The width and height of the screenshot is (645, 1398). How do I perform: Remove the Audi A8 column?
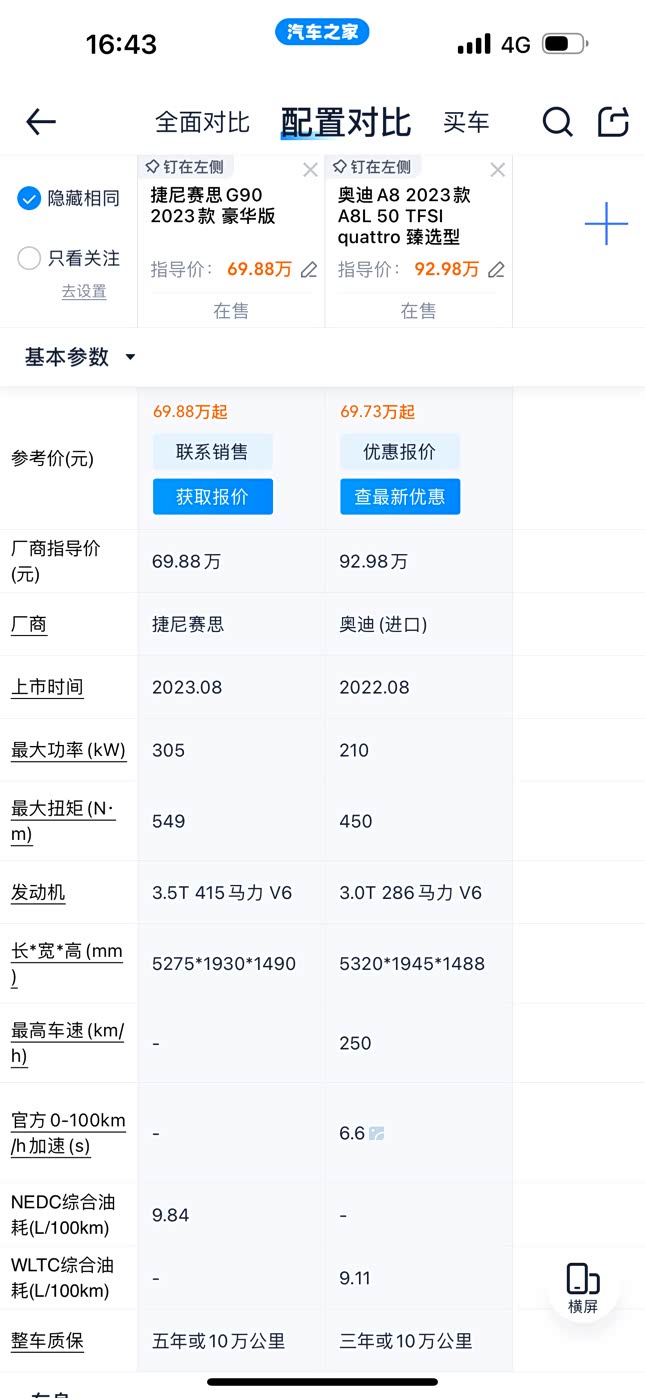tap(497, 170)
